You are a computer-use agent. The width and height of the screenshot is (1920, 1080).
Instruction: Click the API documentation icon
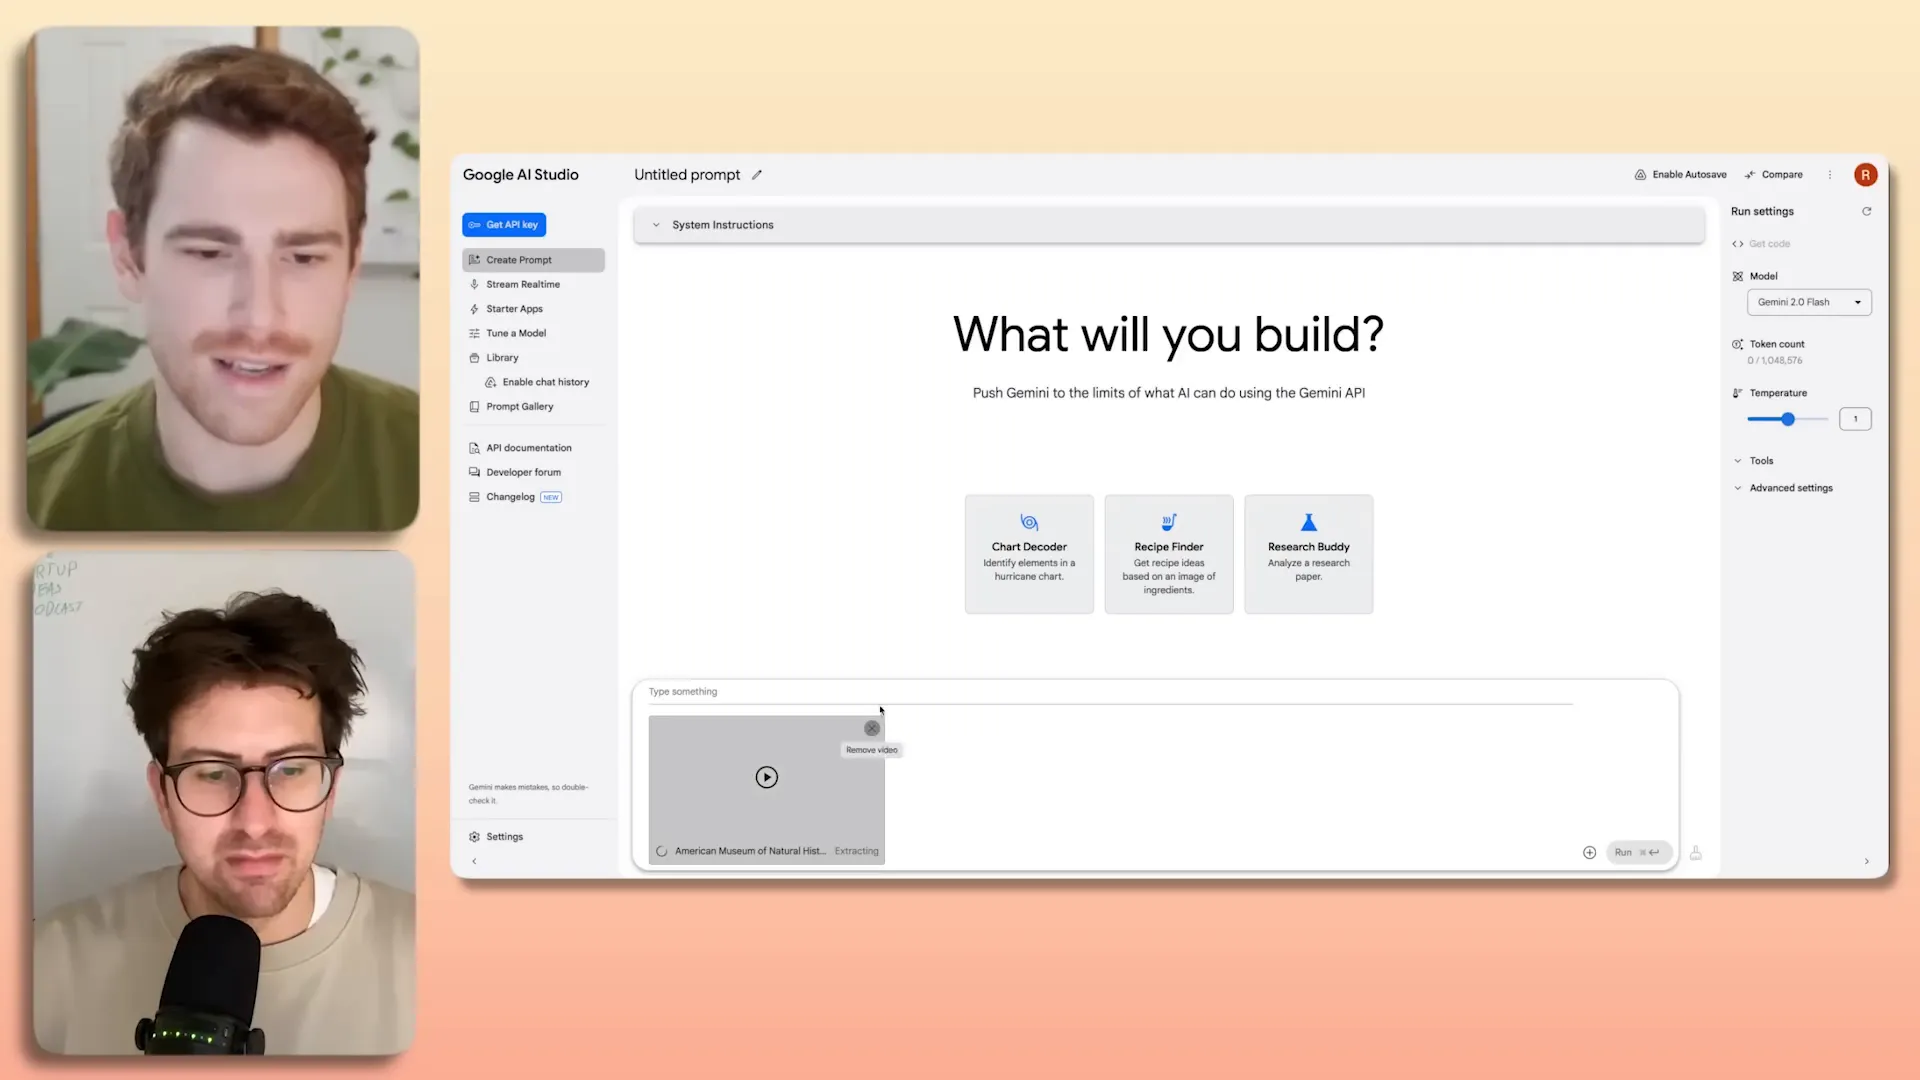coord(474,448)
